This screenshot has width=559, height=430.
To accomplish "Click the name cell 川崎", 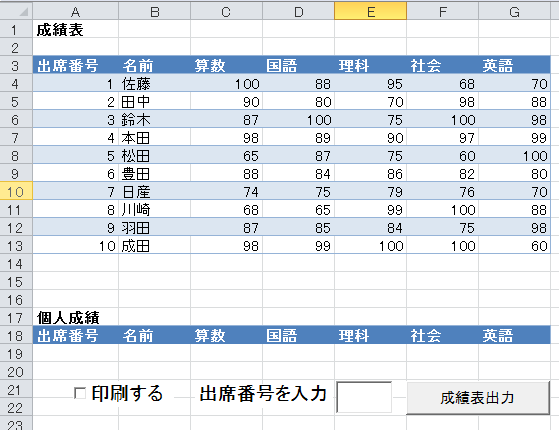I will (x=154, y=209).
